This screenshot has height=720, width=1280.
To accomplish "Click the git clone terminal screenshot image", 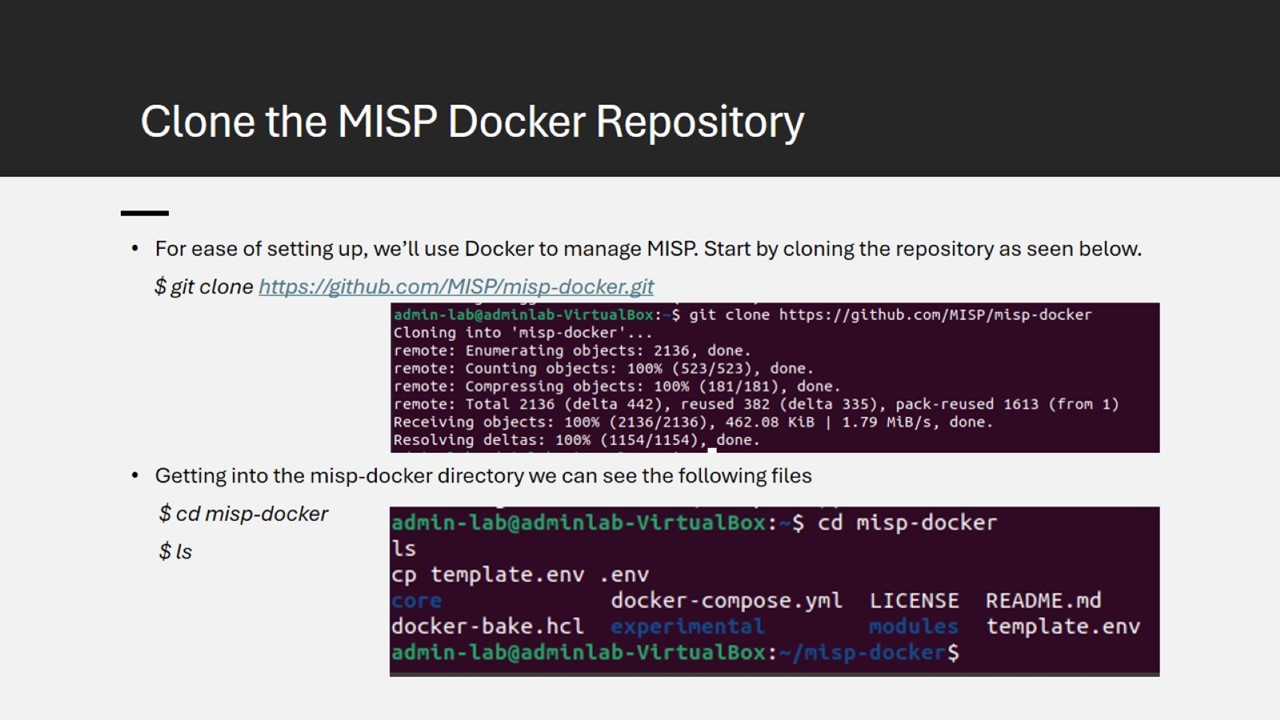I will (x=775, y=378).
